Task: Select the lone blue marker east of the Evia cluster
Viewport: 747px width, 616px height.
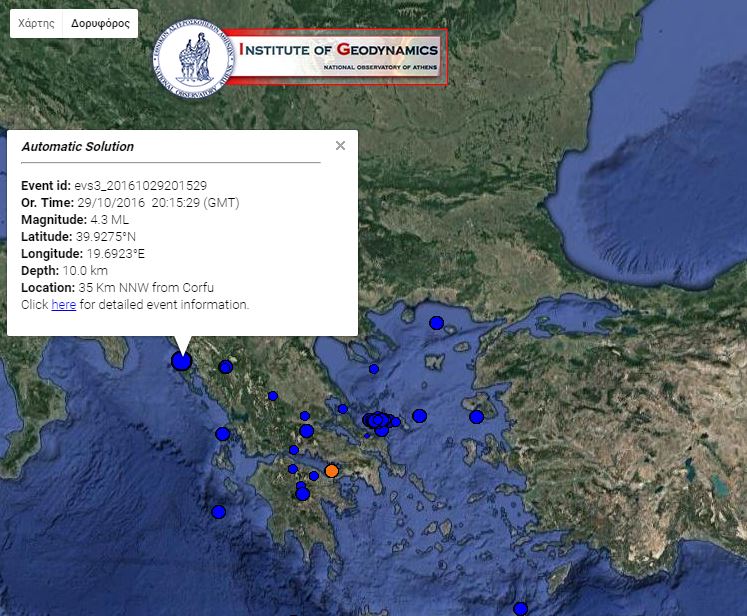Action: point(420,416)
